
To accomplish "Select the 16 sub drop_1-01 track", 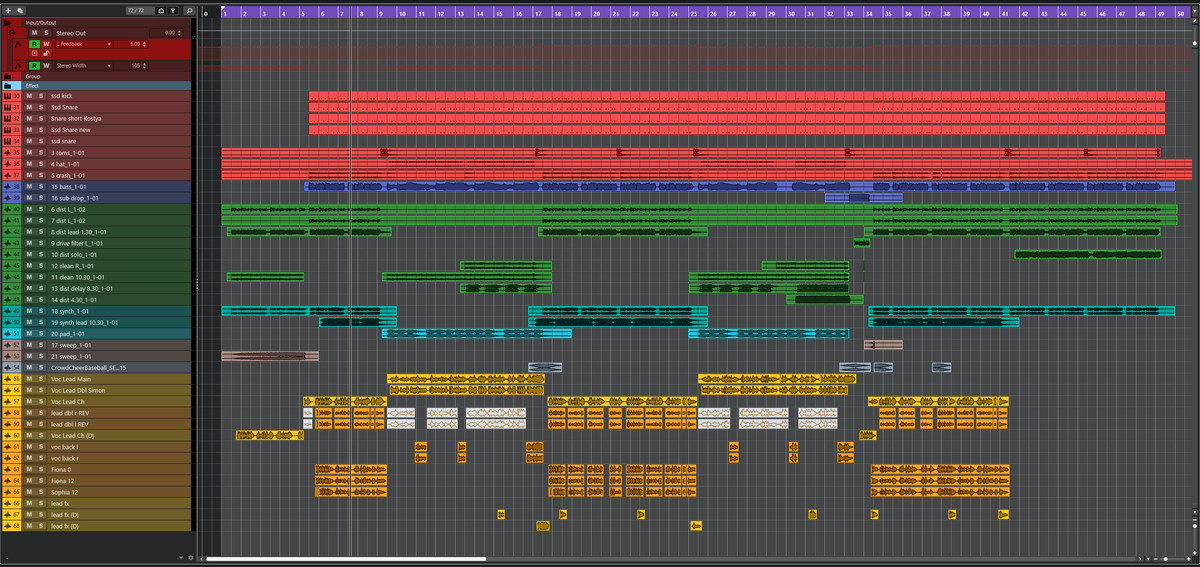I will click(x=98, y=198).
